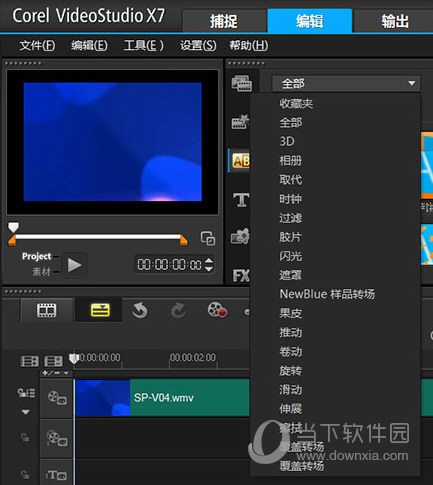Choose the 时钟 transition category
Image resolution: width=433 pixels, height=485 pixels.
coord(291,199)
